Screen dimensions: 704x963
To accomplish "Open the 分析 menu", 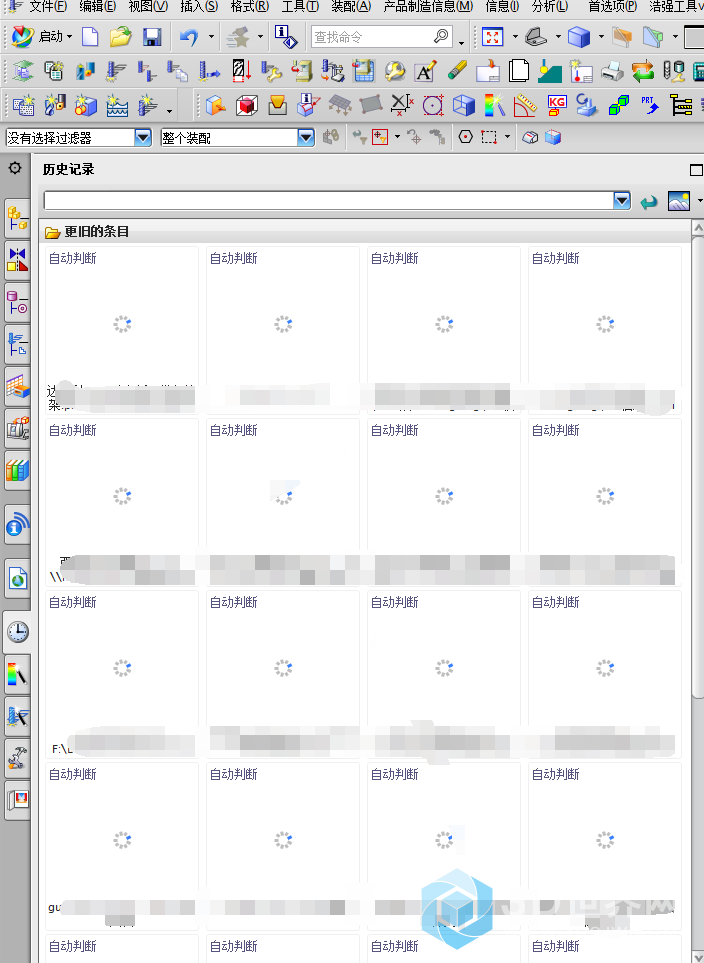I will coord(550,7).
